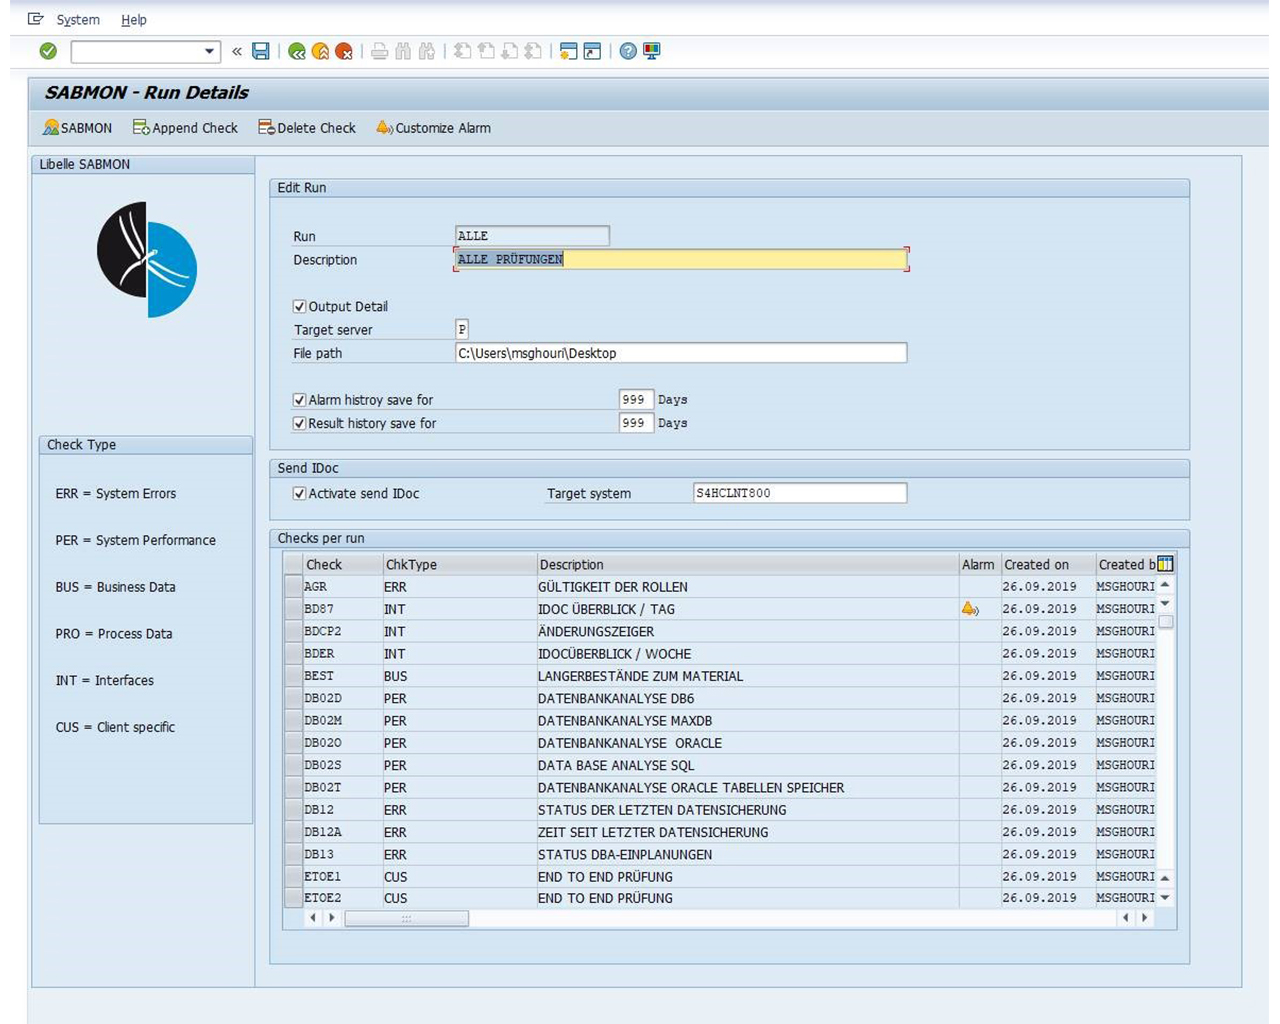Expand the command field dropdown arrow
The height and width of the screenshot is (1024, 1280).
click(209, 51)
